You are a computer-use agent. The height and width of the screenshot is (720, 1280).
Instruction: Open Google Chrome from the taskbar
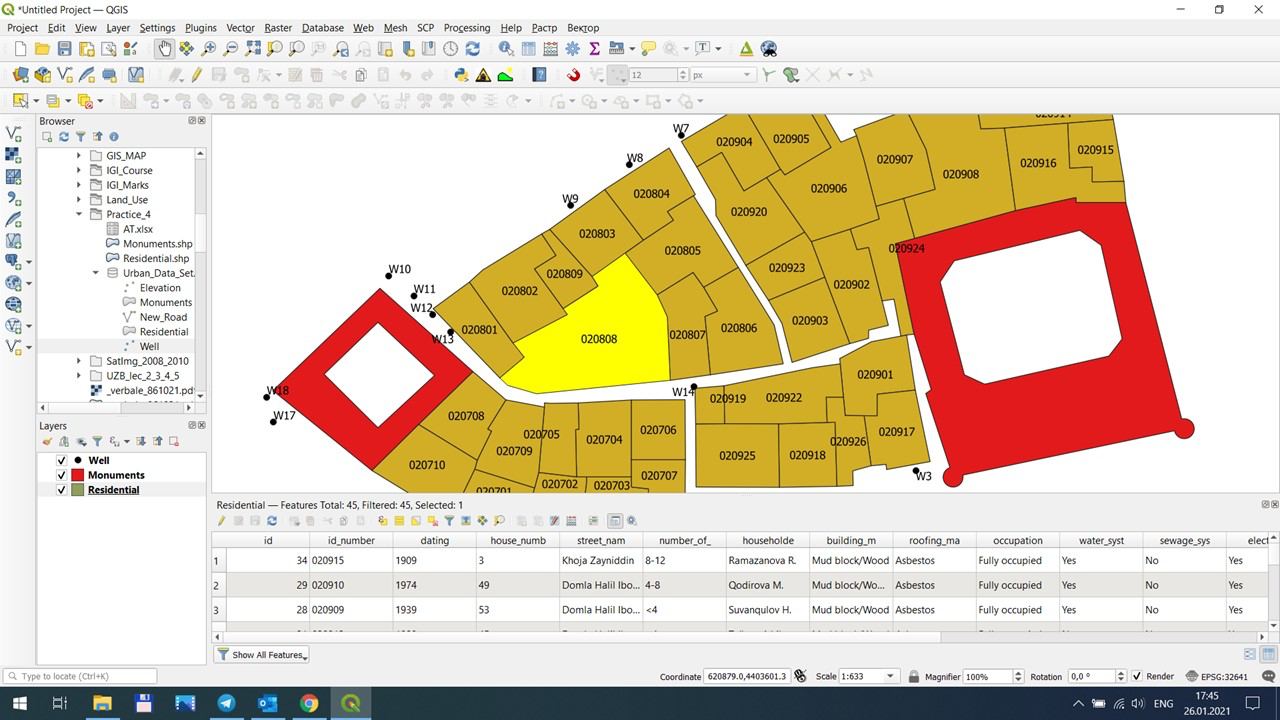coord(309,703)
